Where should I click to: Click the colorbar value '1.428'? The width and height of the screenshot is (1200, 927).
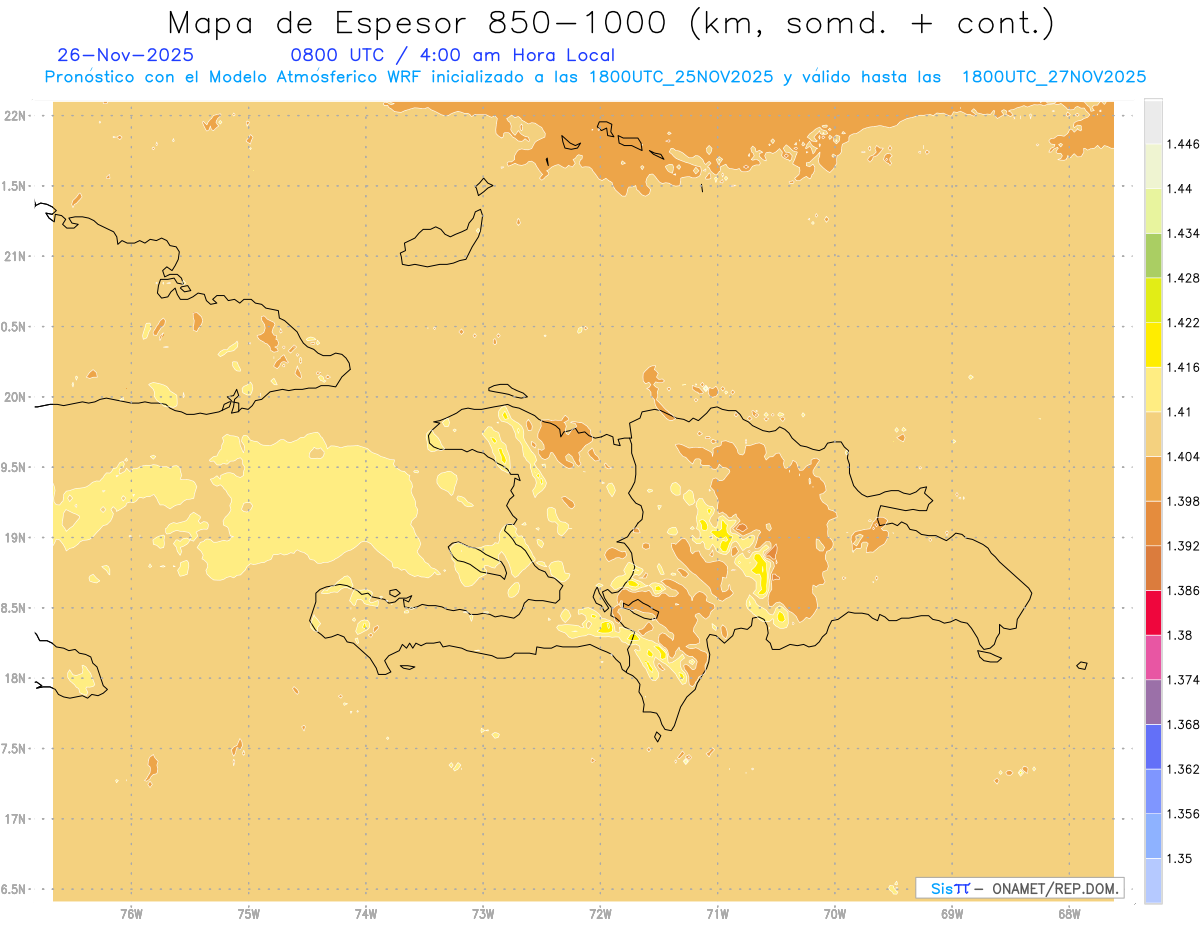(1183, 278)
